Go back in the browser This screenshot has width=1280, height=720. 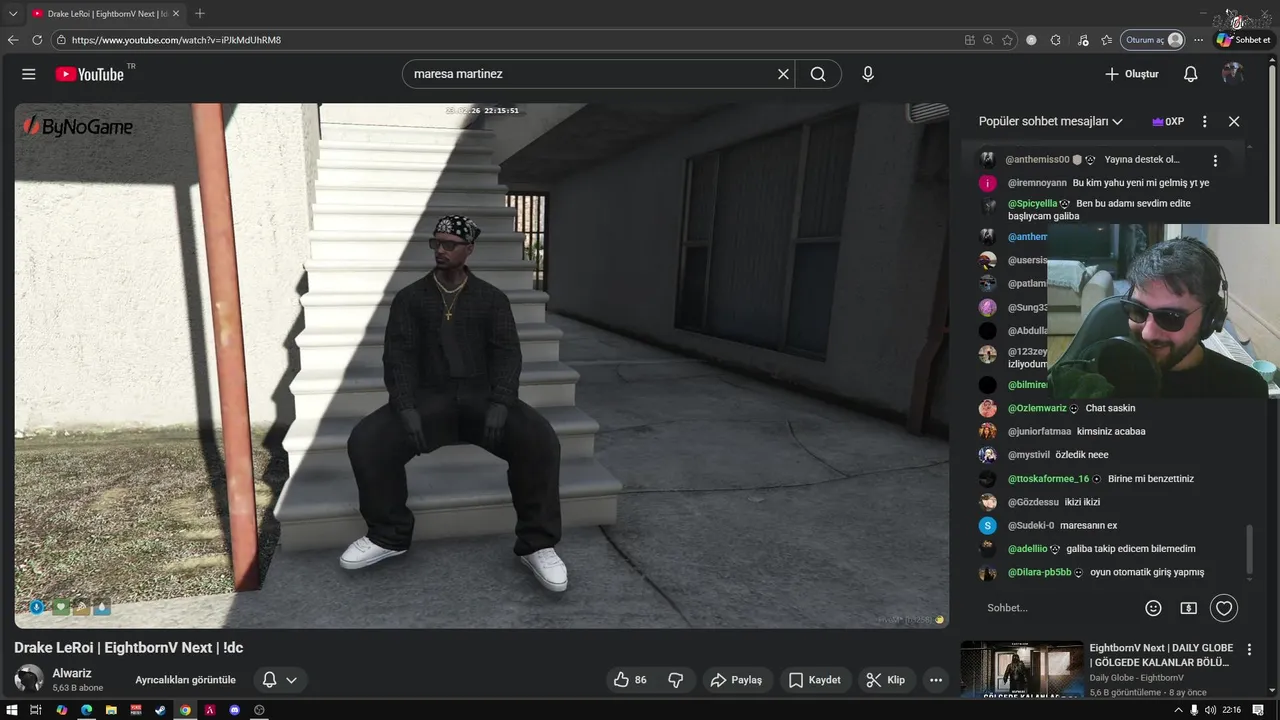(13, 40)
